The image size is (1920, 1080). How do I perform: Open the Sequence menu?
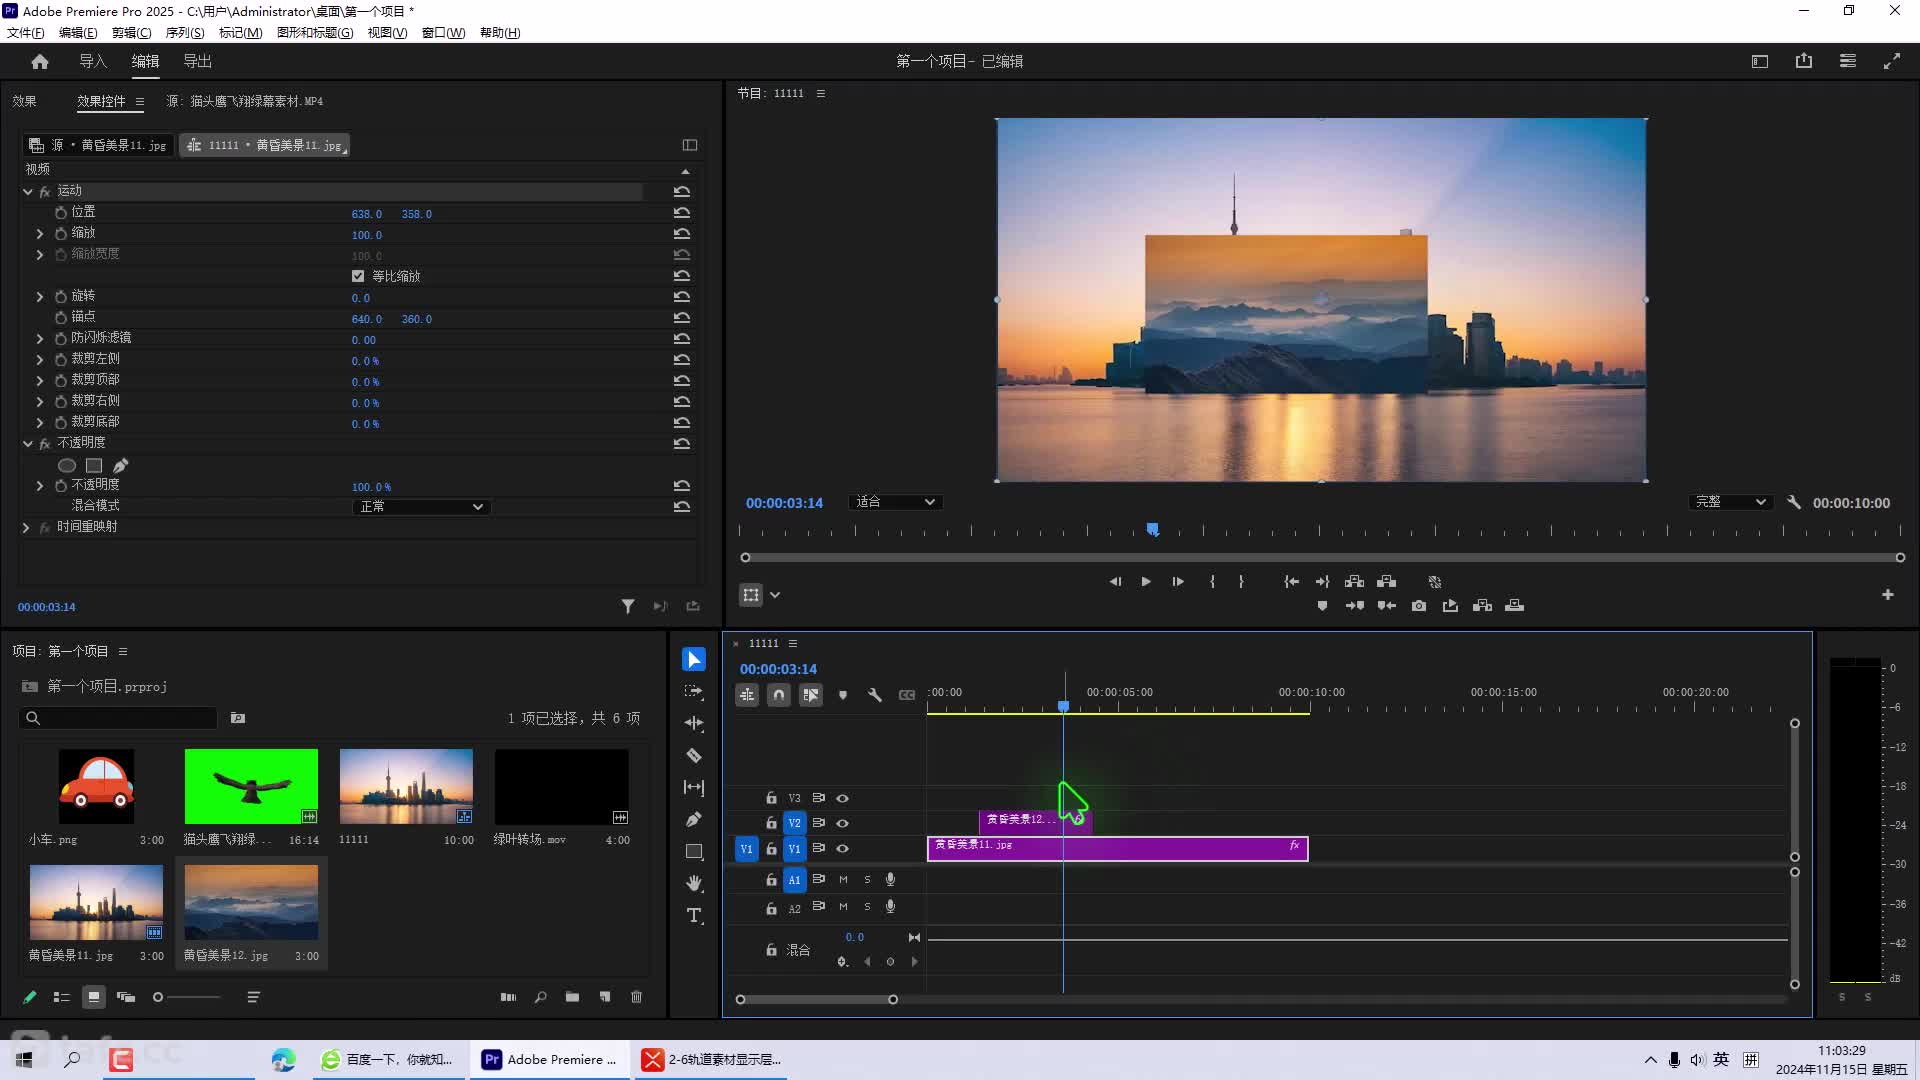coord(185,33)
